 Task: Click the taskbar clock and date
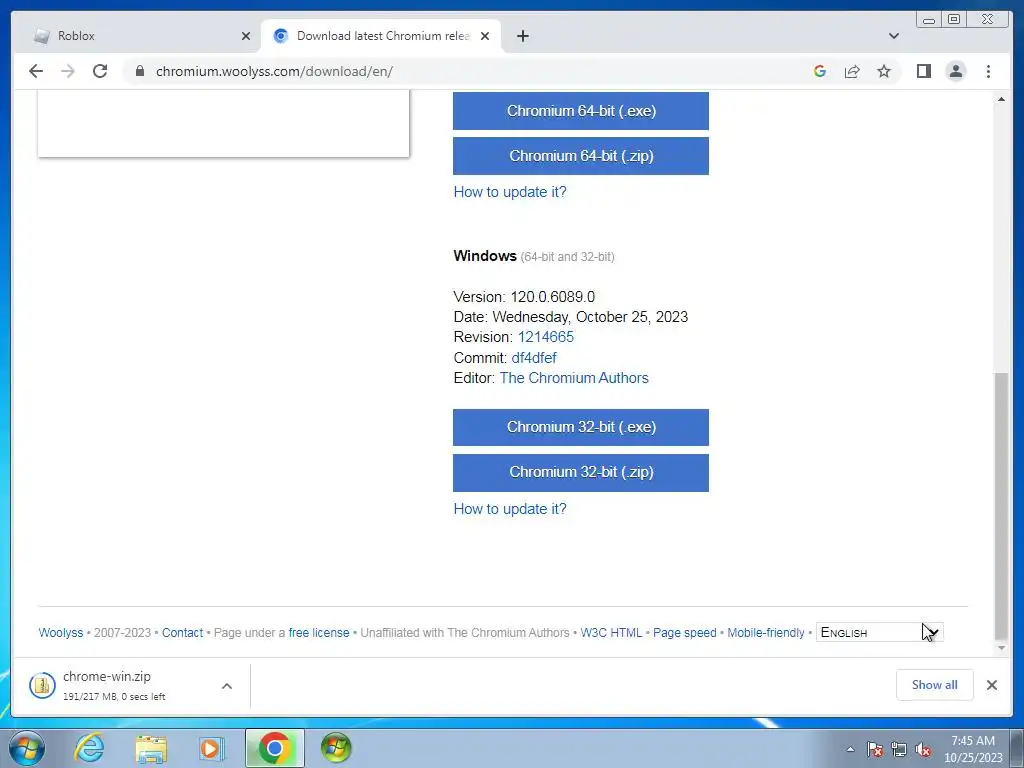973,749
